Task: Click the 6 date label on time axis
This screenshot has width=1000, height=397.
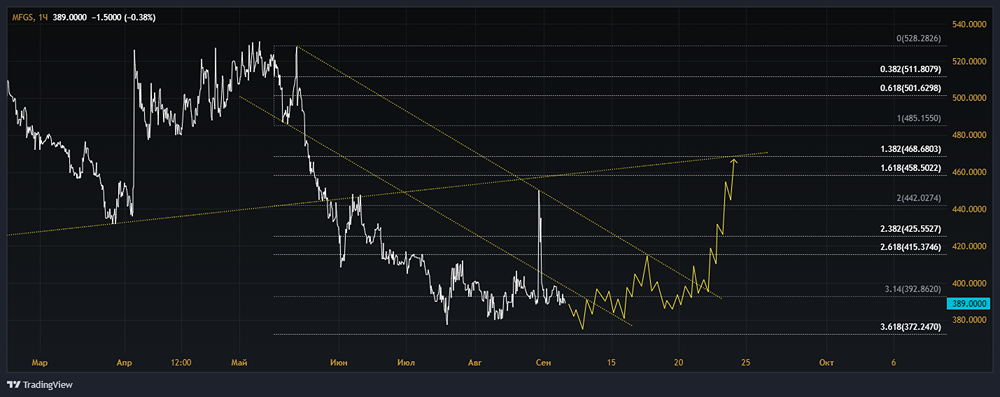Action: pyautogui.click(x=893, y=363)
